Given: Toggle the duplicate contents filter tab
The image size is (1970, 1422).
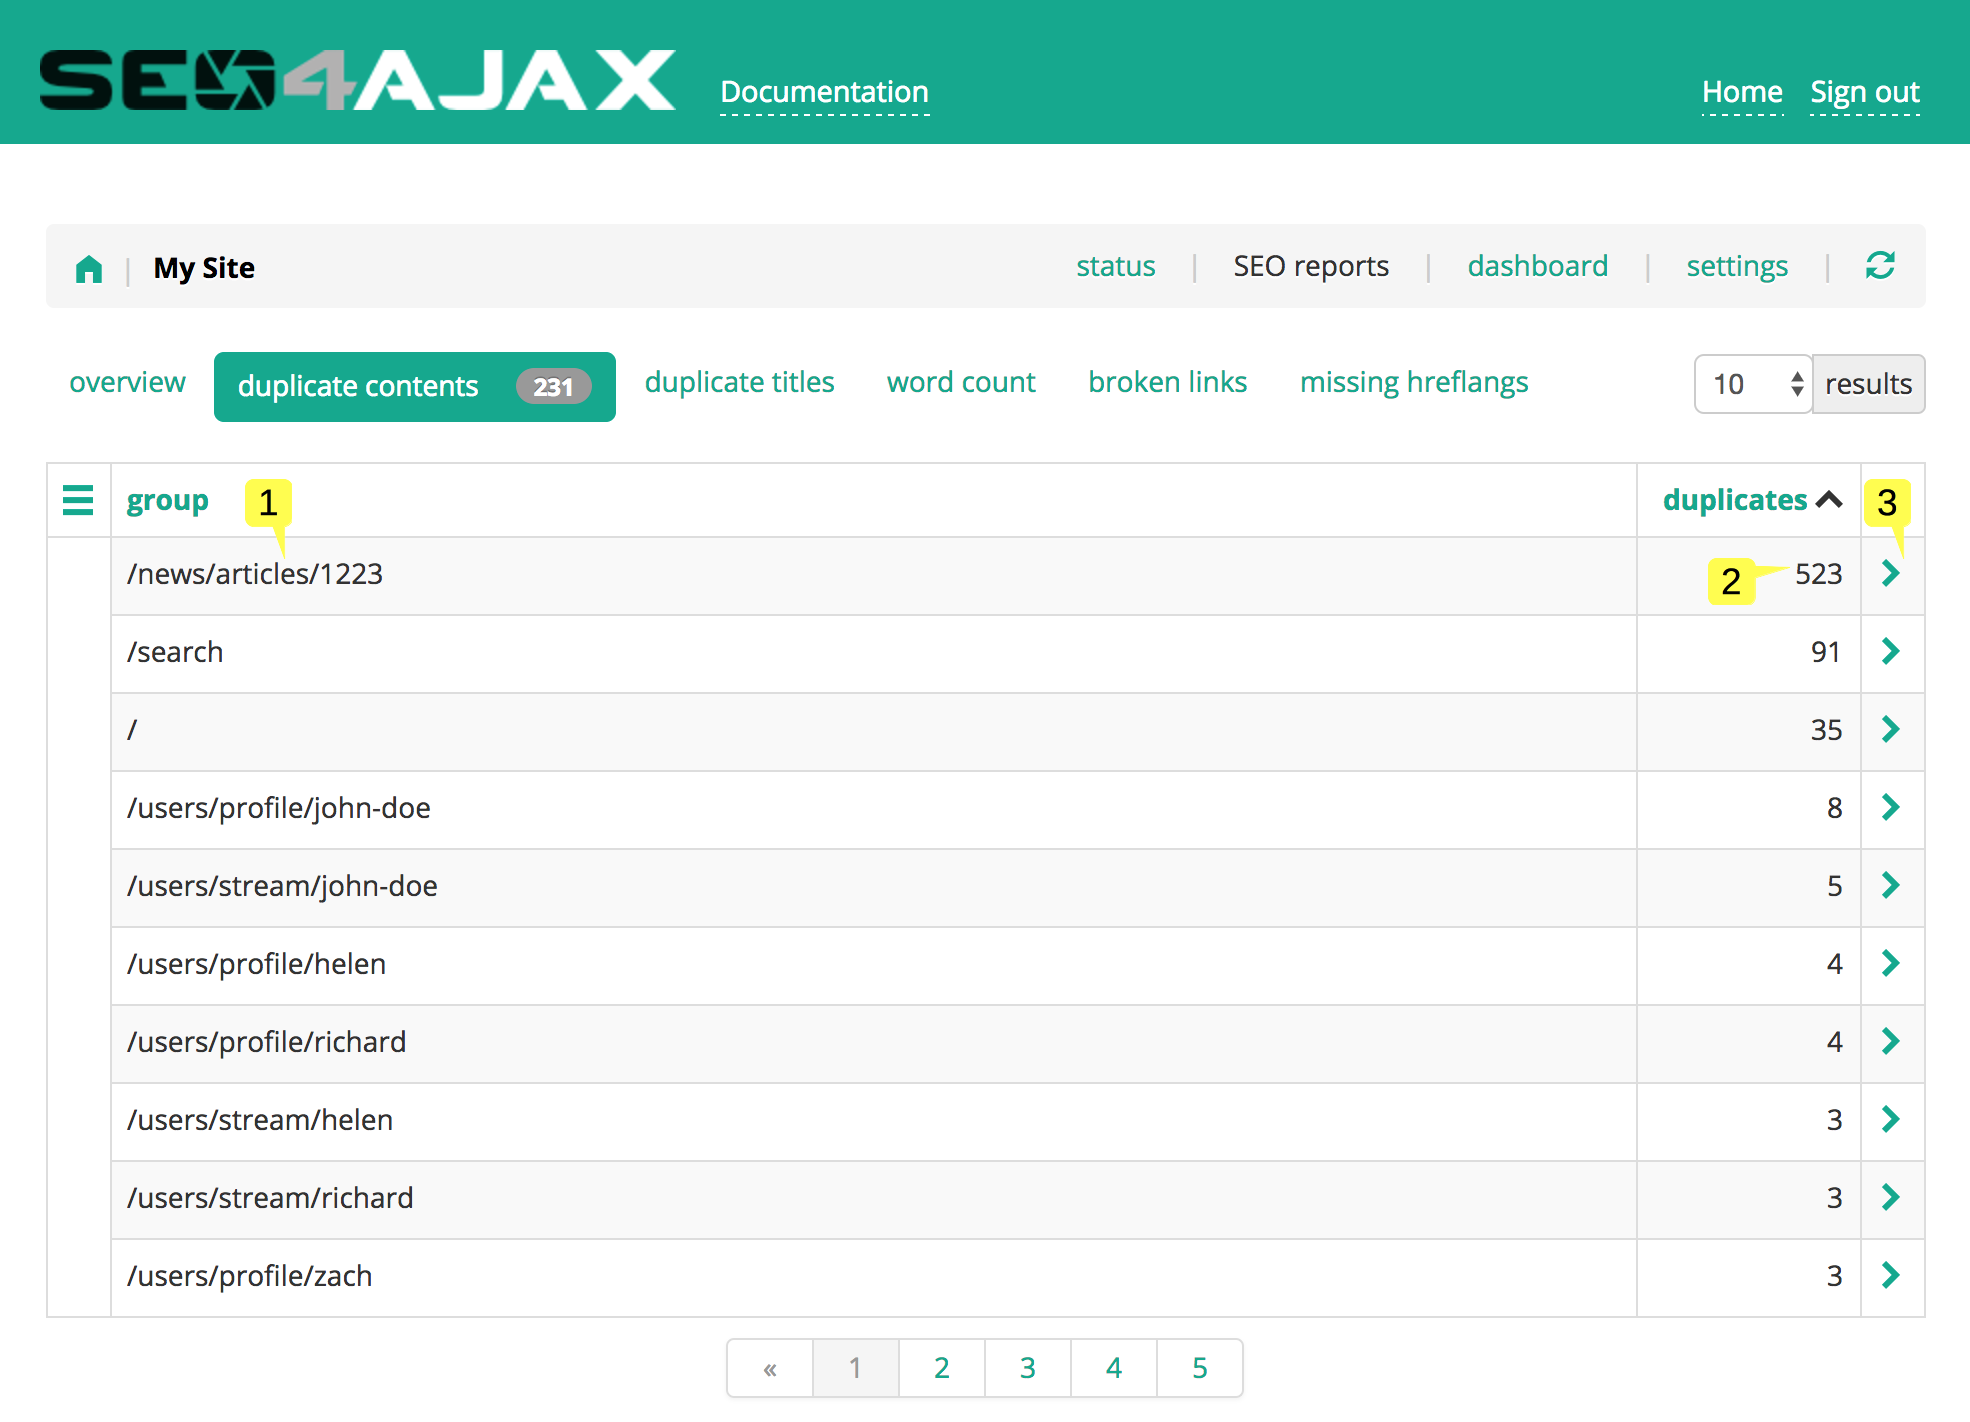Looking at the screenshot, I should click(x=413, y=382).
